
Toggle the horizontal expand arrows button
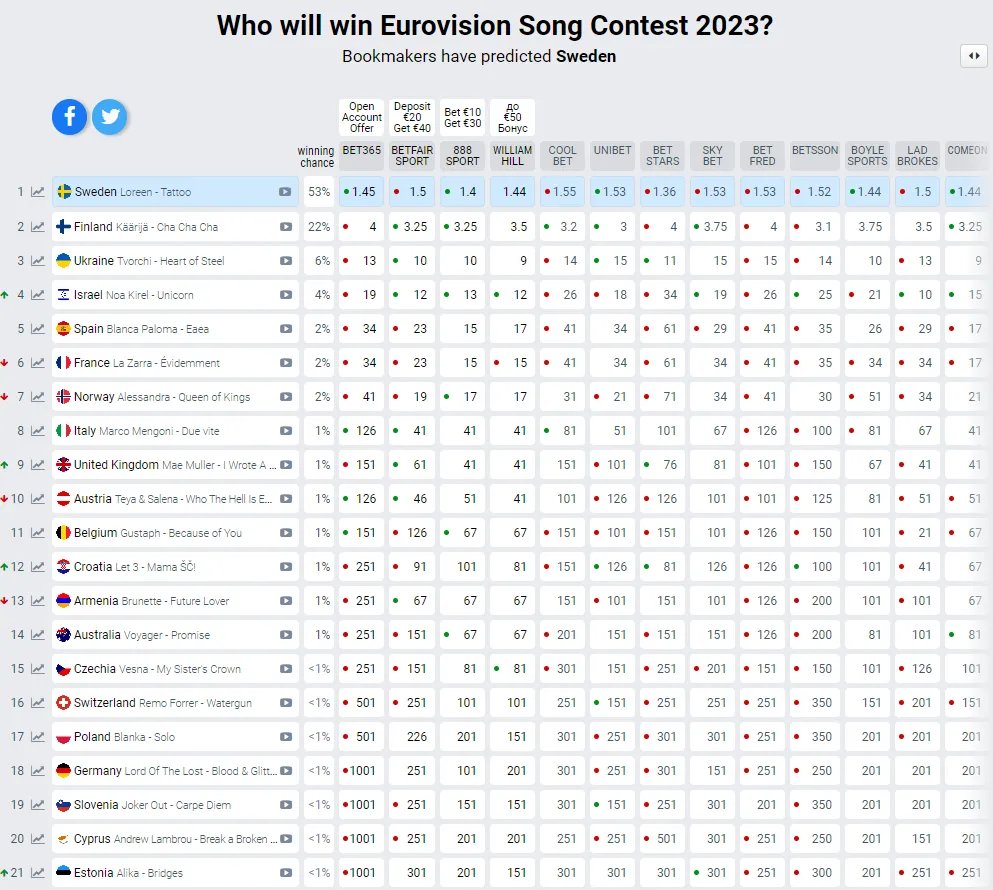tap(973, 56)
